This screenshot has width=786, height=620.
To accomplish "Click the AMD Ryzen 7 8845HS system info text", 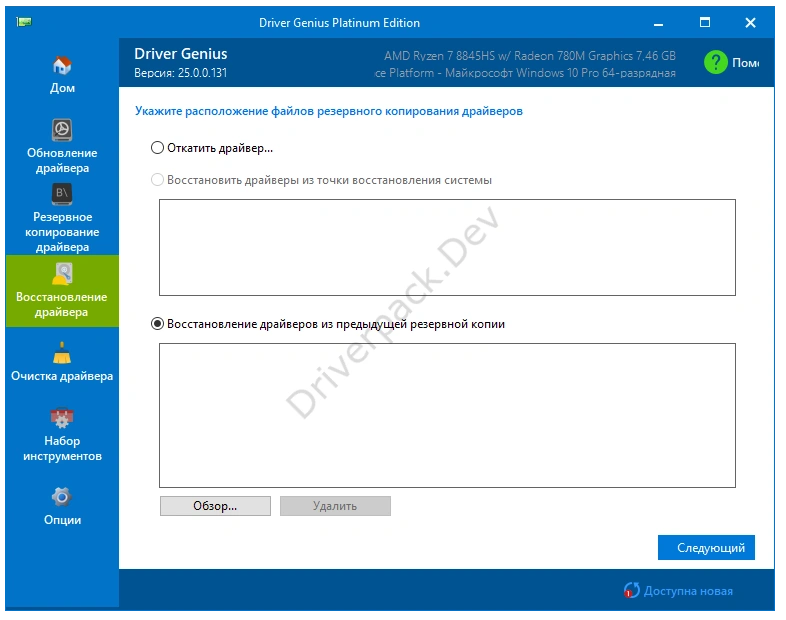I will tap(530, 56).
